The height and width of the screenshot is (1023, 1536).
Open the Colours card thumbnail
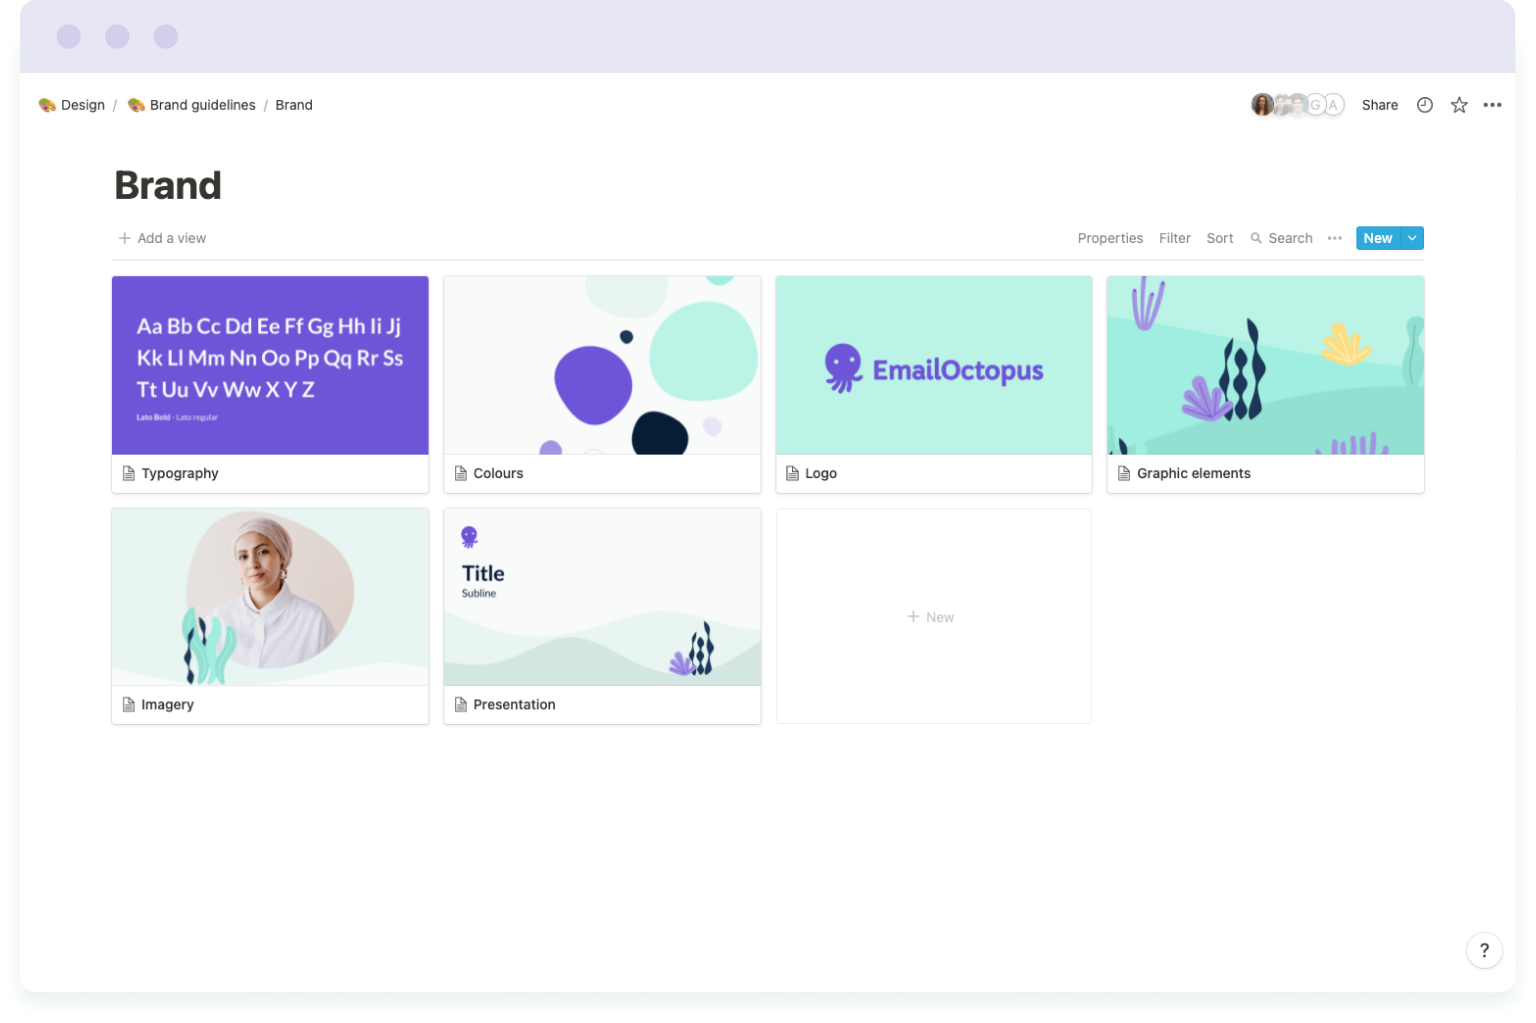(x=601, y=365)
